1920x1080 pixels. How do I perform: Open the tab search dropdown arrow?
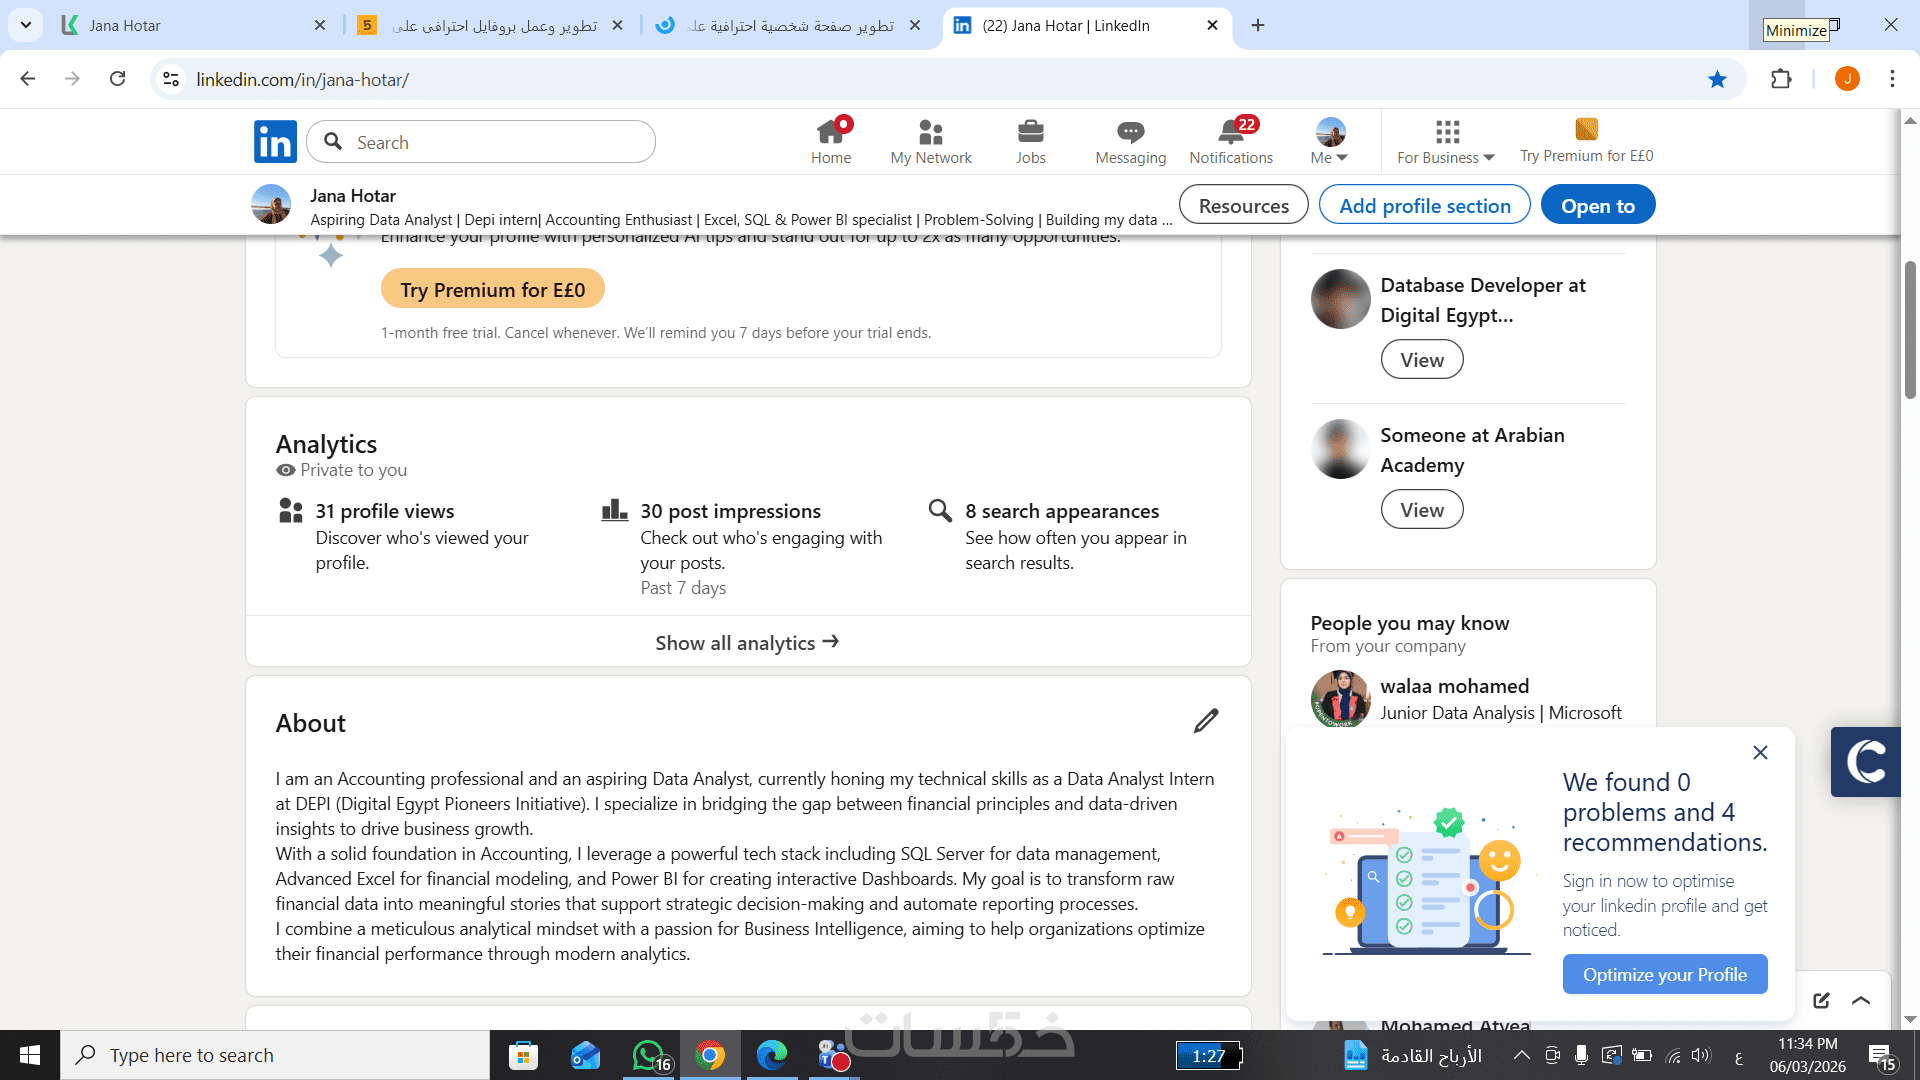tap(26, 25)
